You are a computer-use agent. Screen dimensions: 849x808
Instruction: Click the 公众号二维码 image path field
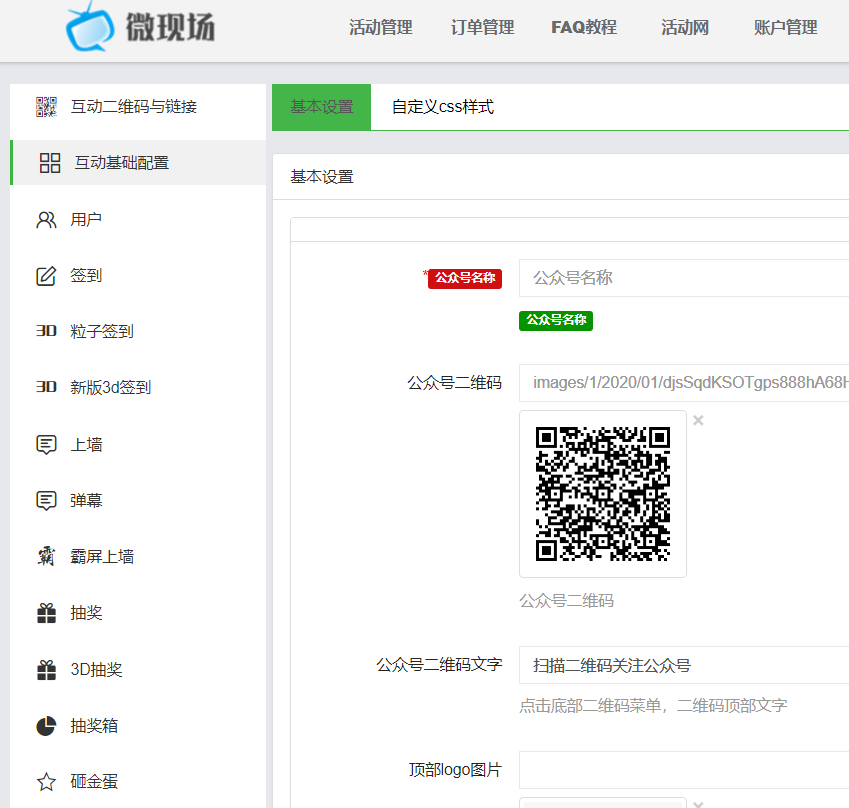tap(684, 383)
